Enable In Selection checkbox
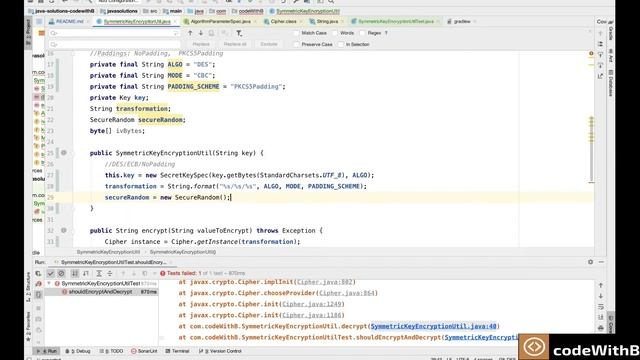640x360 pixels. (x=341, y=44)
